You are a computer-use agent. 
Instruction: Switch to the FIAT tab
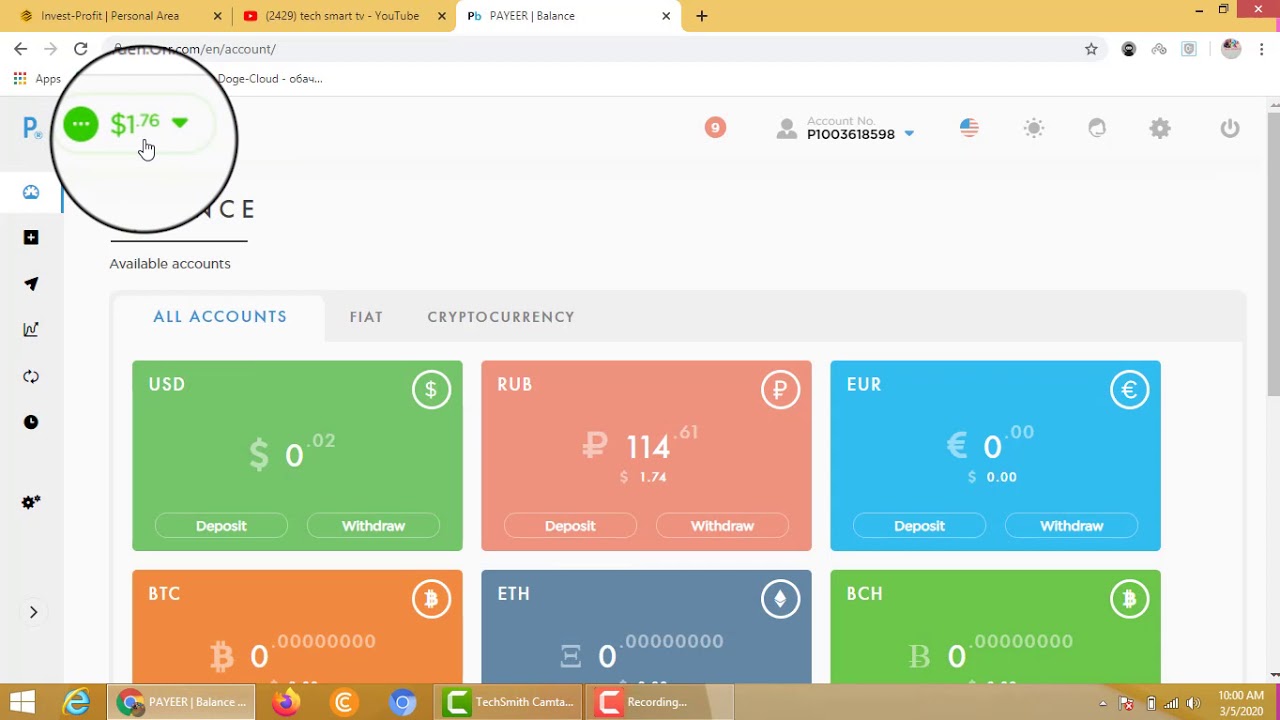[x=366, y=317]
